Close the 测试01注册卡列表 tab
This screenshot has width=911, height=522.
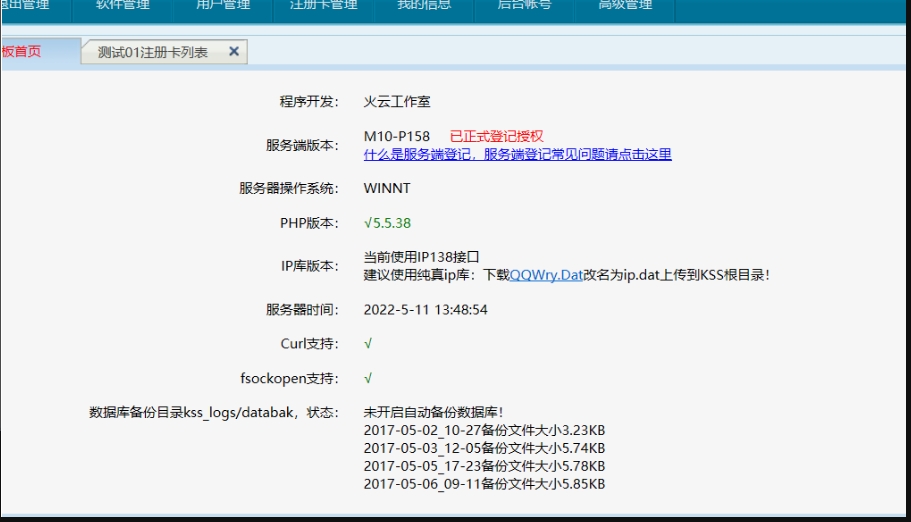[x=234, y=52]
